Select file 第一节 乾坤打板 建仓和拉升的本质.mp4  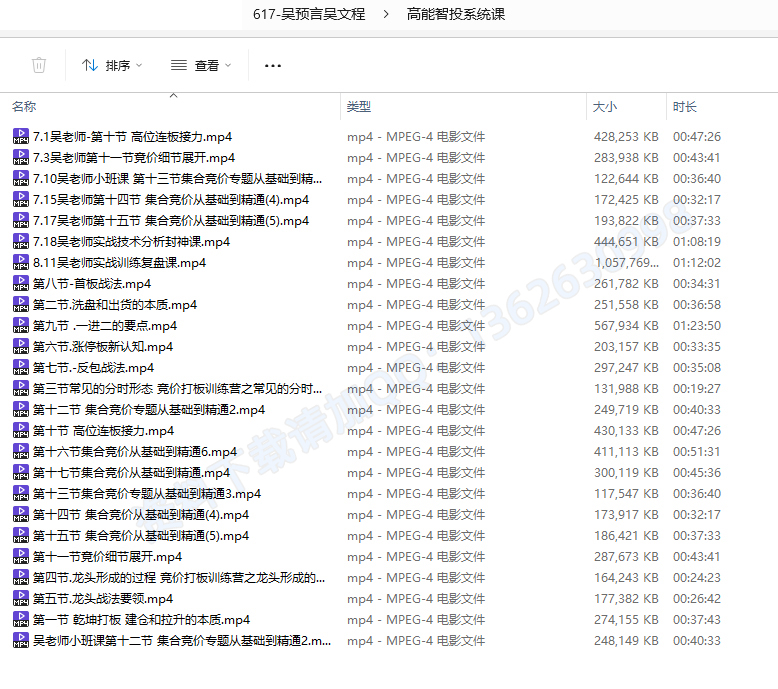141,620
